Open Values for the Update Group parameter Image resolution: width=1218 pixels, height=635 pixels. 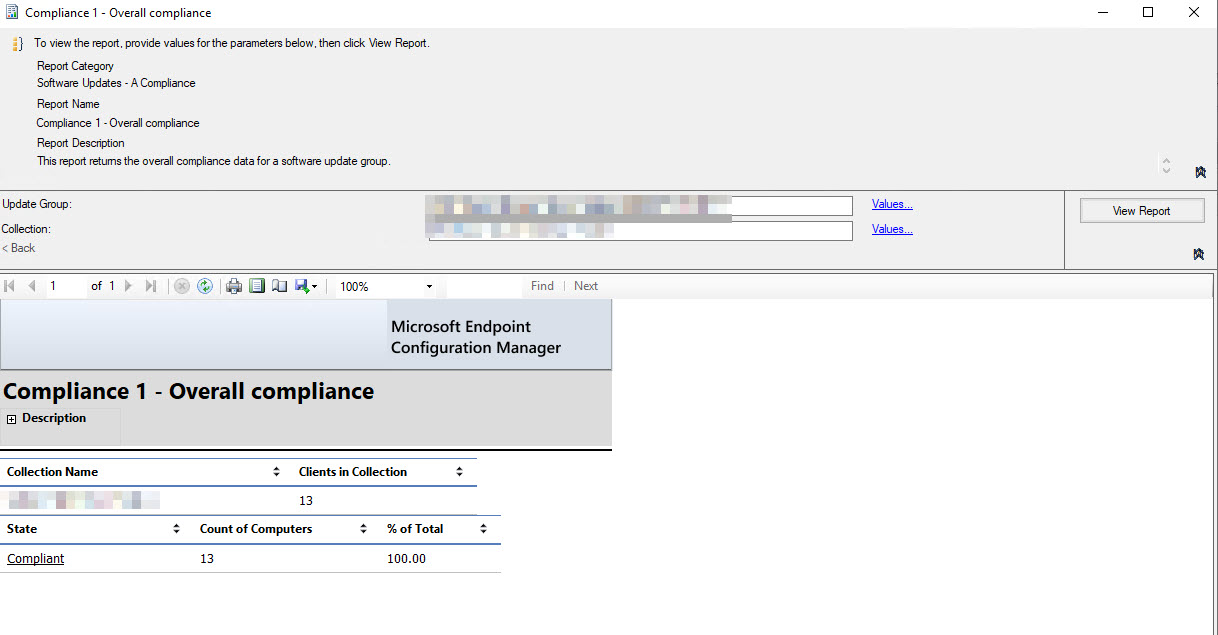pyautogui.click(x=892, y=204)
